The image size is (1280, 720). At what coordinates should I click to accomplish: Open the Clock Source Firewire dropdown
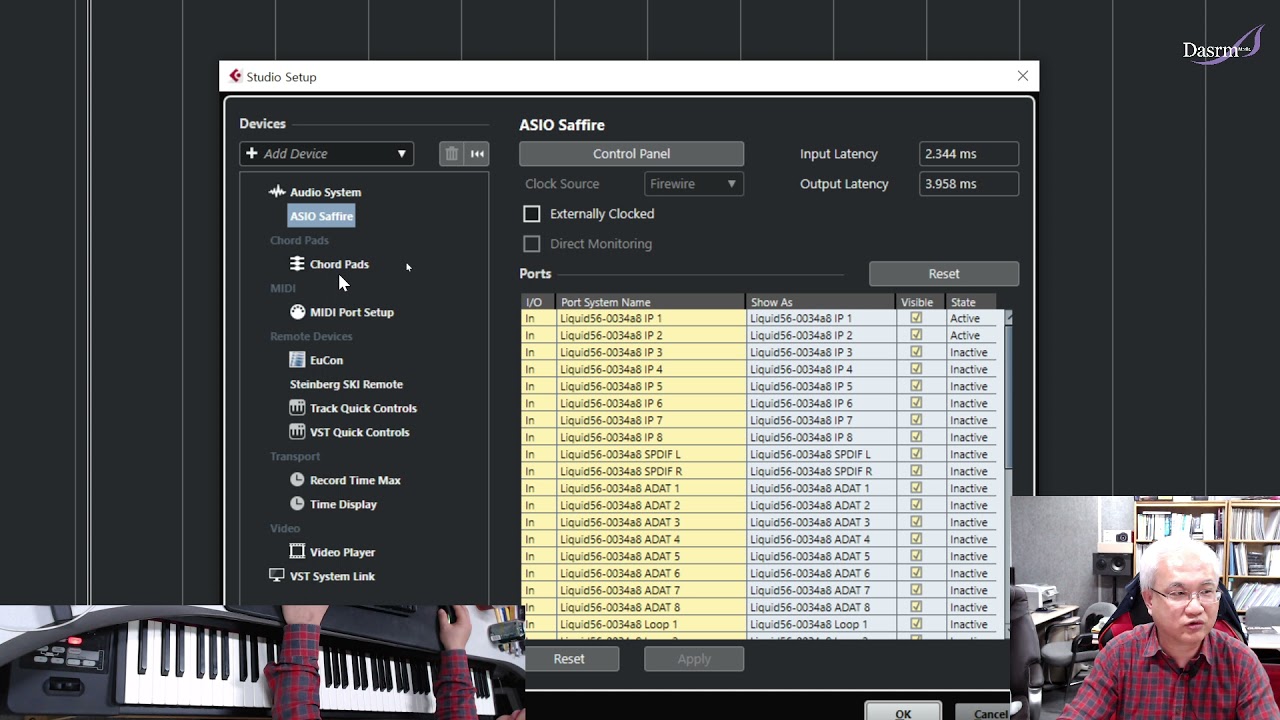coord(694,184)
